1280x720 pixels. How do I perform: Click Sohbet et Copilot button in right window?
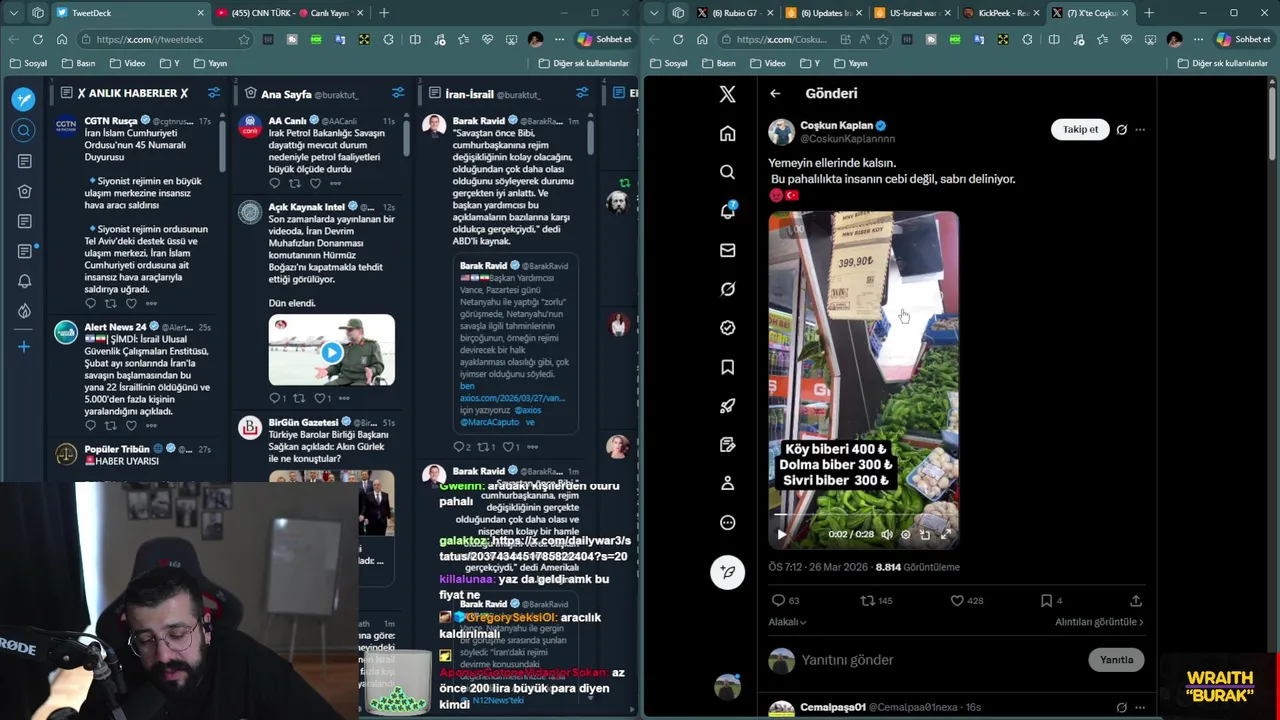(1243, 39)
